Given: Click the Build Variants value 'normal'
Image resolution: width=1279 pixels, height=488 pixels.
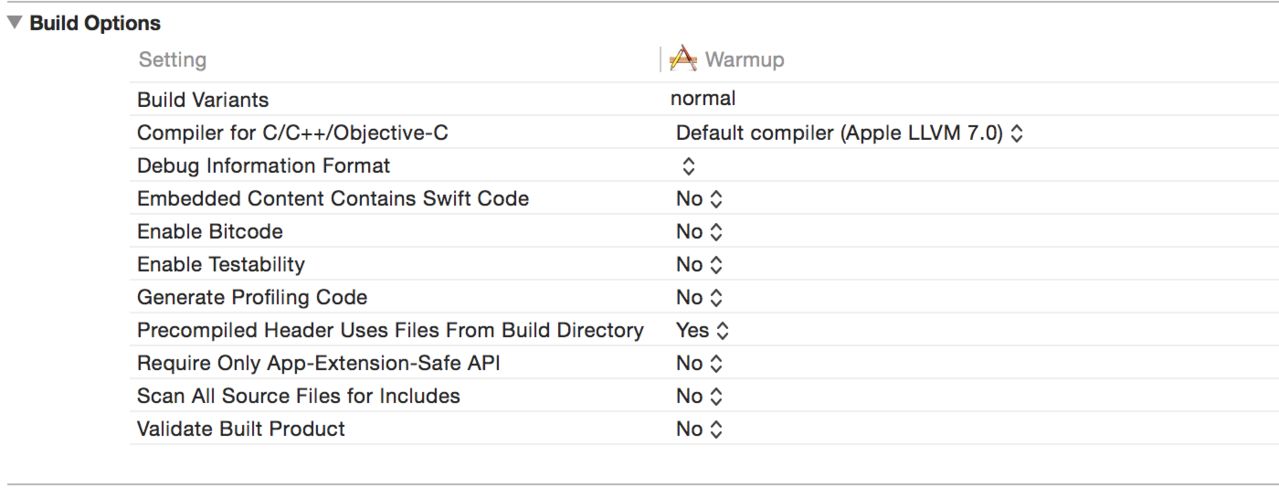Looking at the screenshot, I should pyautogui.click(x=703, y=98).
